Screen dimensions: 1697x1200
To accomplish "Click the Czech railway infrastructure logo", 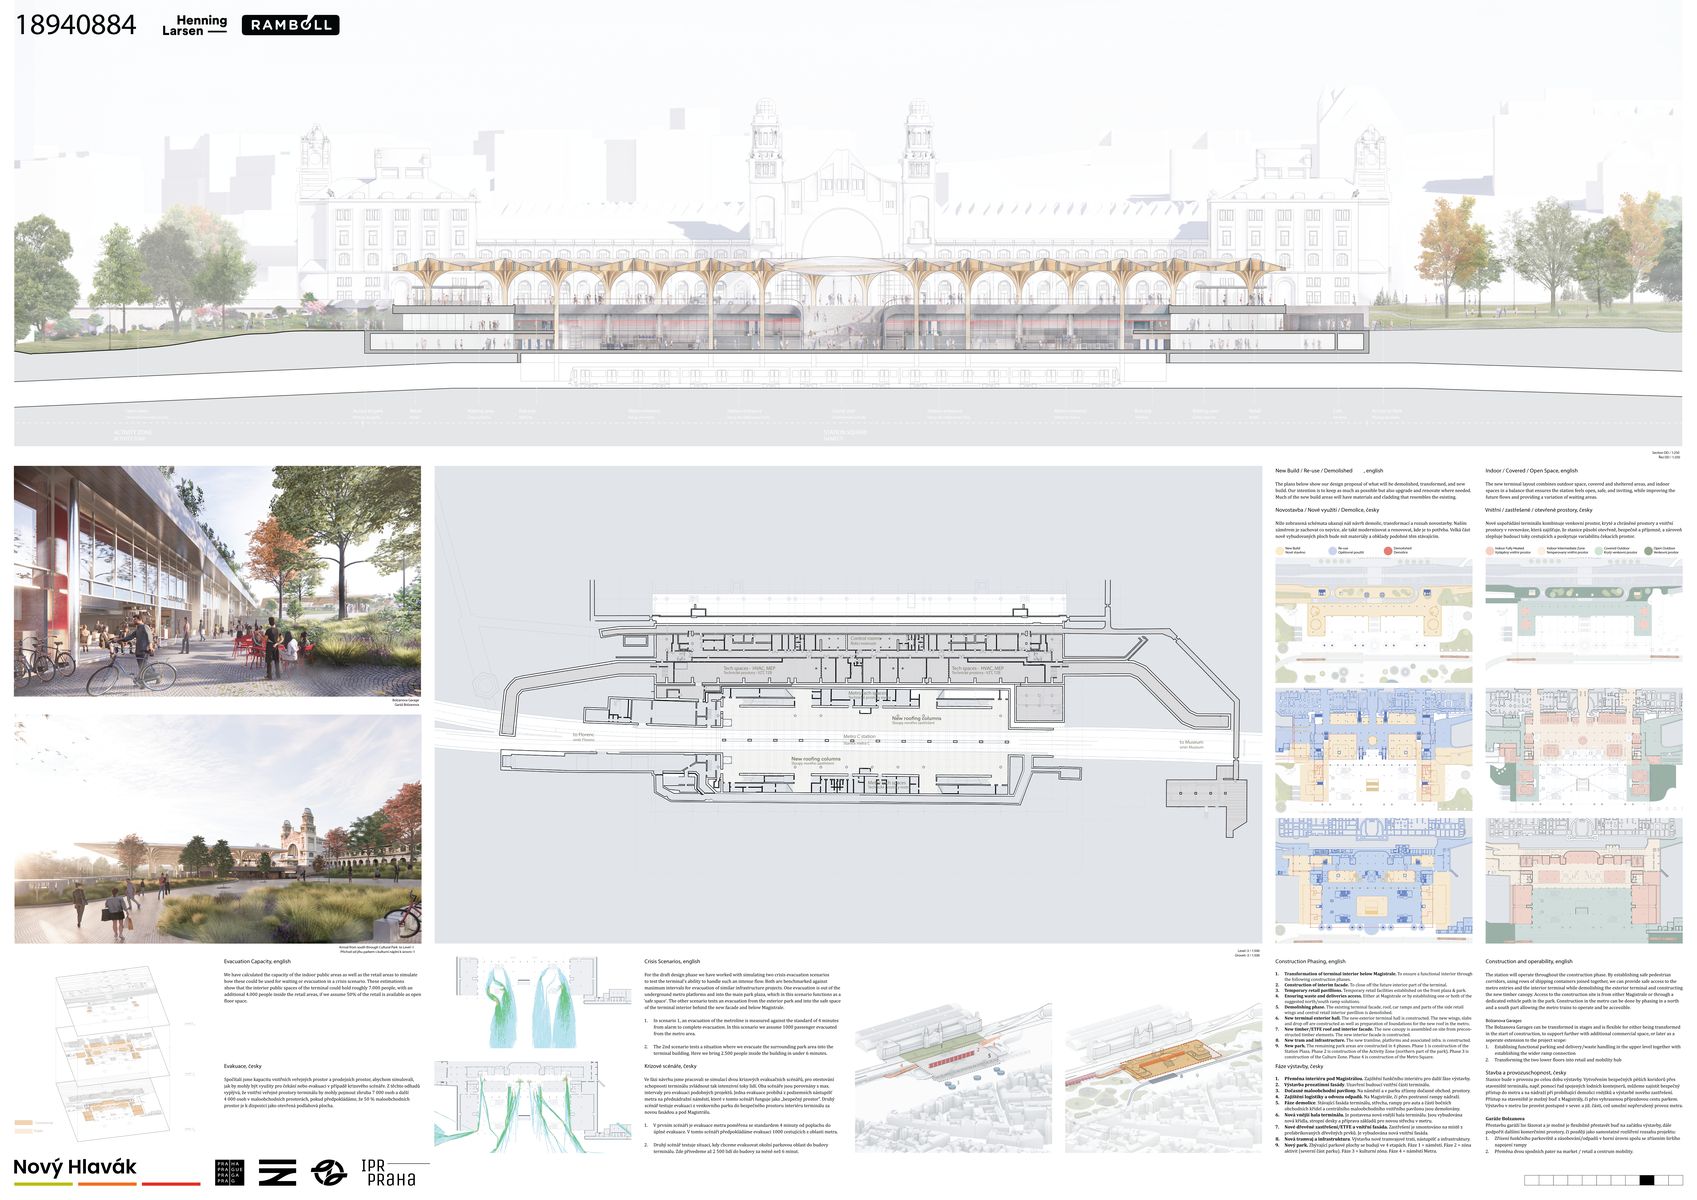I will (x=277, y=1173).
